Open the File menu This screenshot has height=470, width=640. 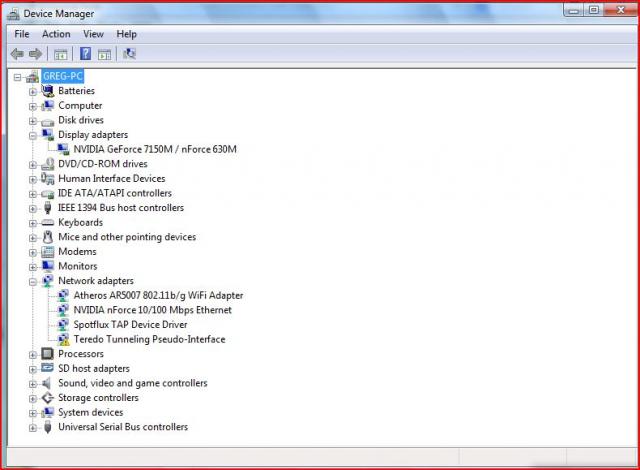point(22,34)
